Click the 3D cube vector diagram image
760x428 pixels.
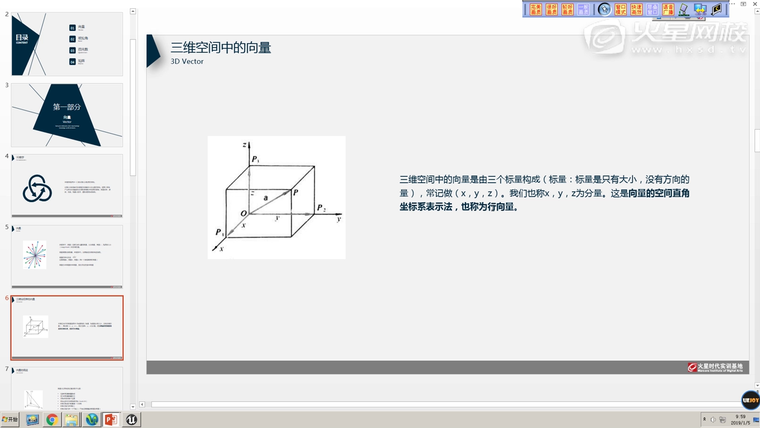[x=276, y=197]
